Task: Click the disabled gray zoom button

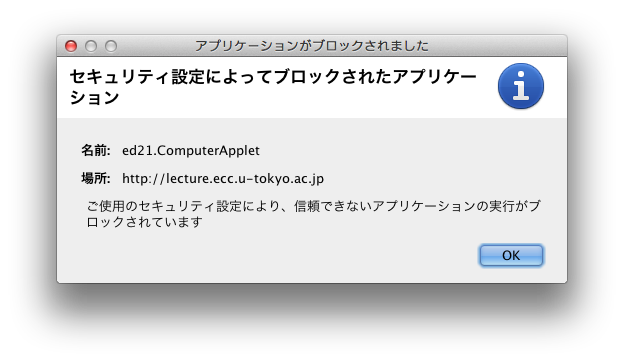Action: (x=111, y=46)
